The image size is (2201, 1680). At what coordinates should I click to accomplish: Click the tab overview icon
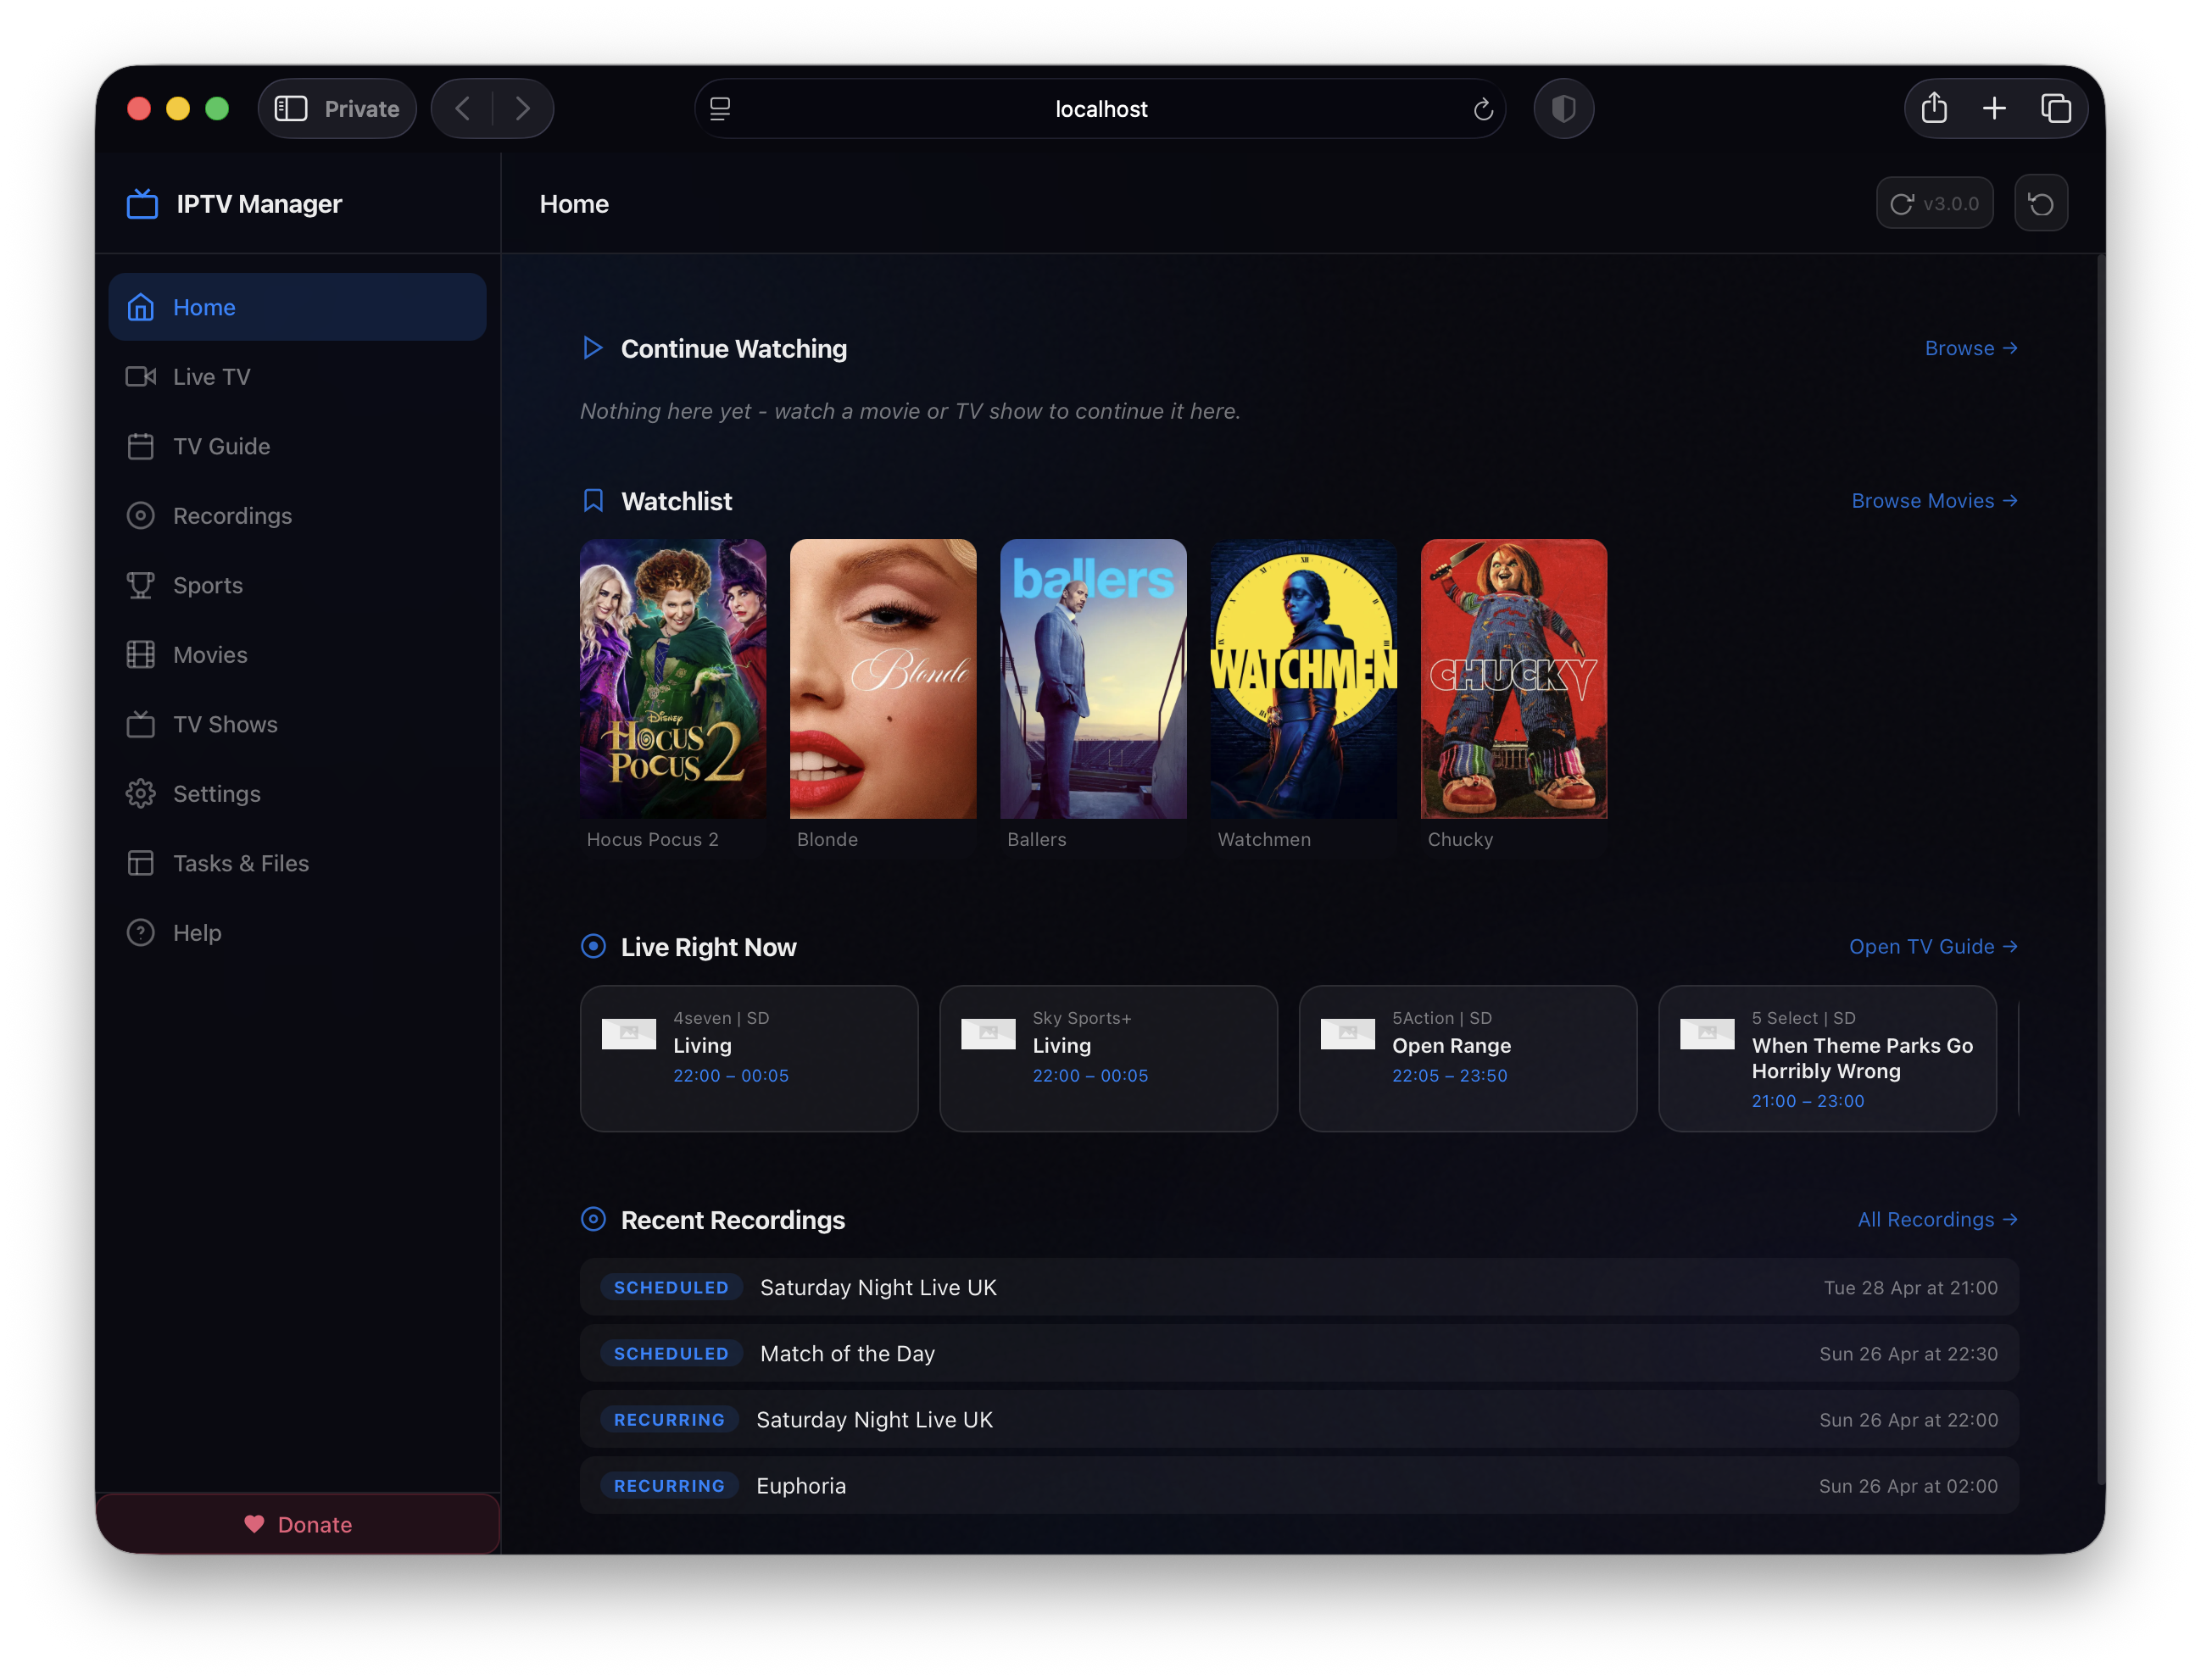click(x=2055, y=108)
